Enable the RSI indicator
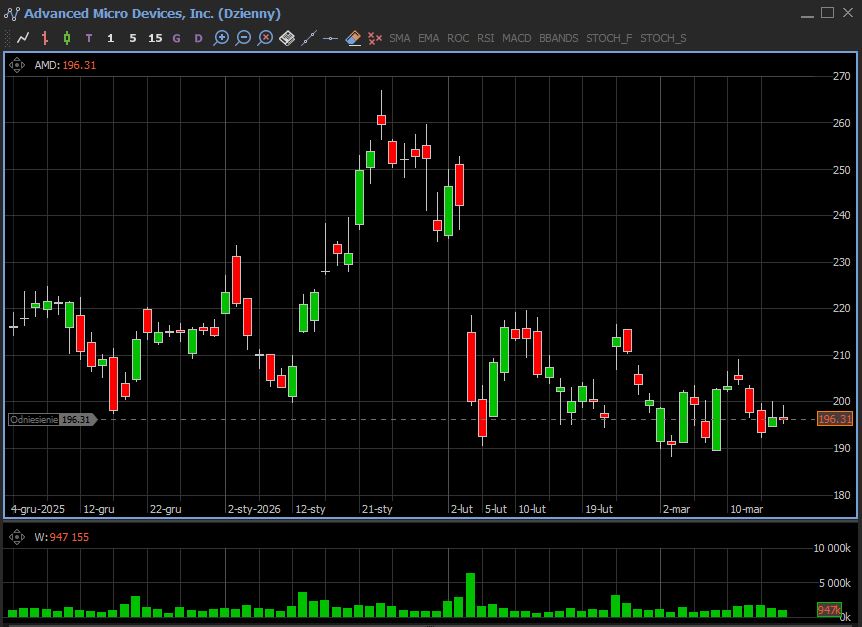Image resolution: width=862 pixels, height=627 pixels. 485,38
